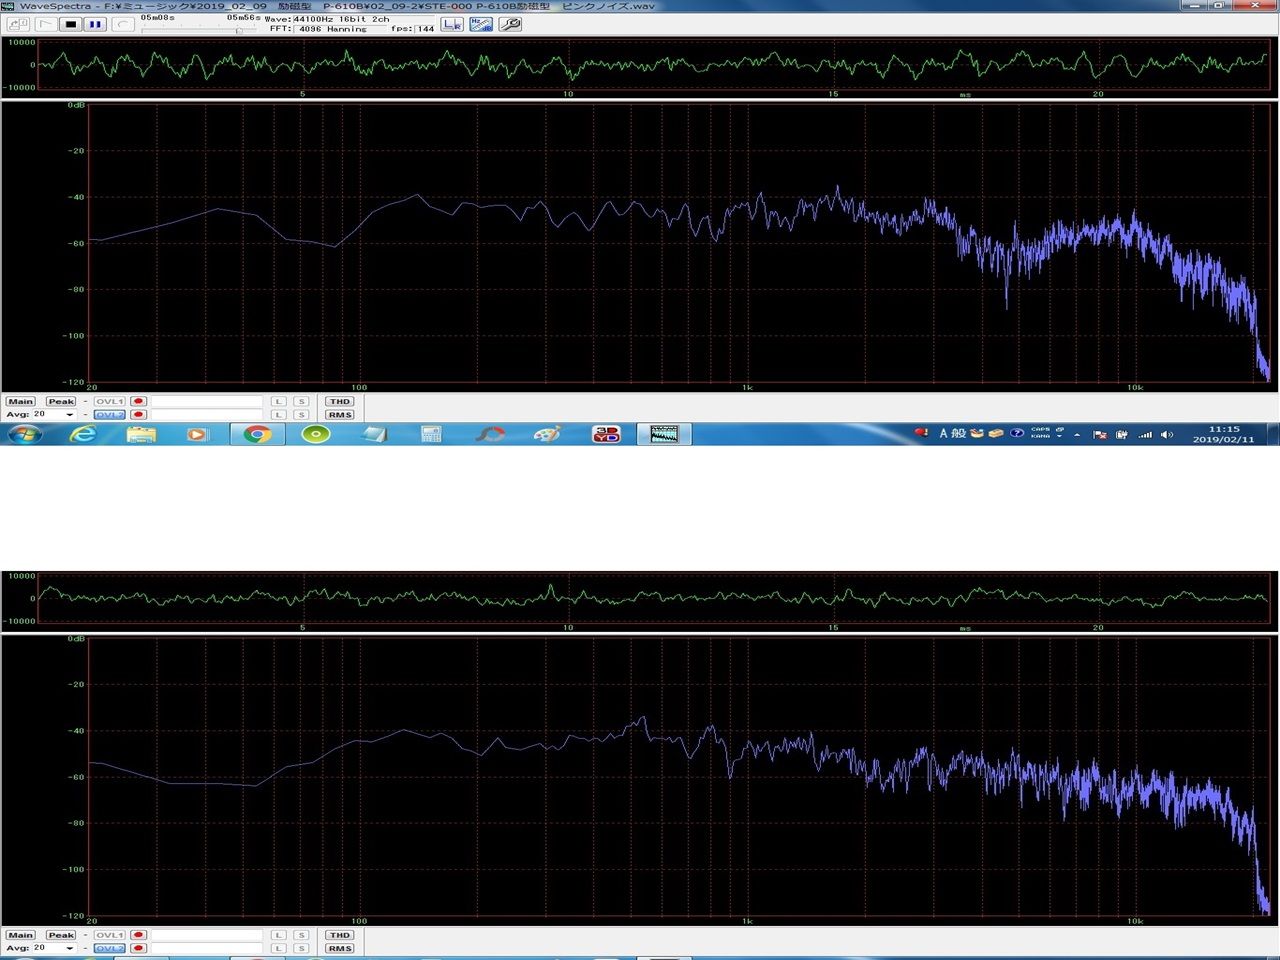Open the paint palette app on the taskbar
Screen dimensions: 1280x960
pyautogui.click(x=546, y=434)
